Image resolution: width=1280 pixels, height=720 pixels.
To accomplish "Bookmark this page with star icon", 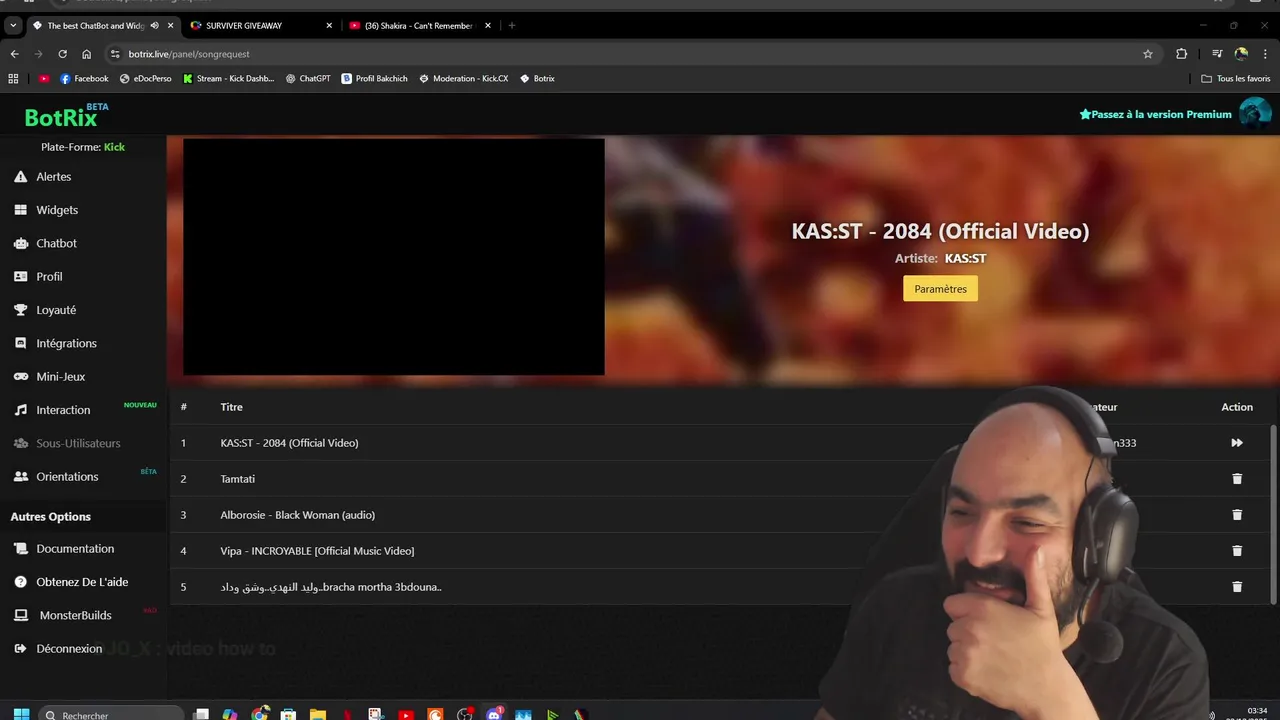I will point(1148,54).
